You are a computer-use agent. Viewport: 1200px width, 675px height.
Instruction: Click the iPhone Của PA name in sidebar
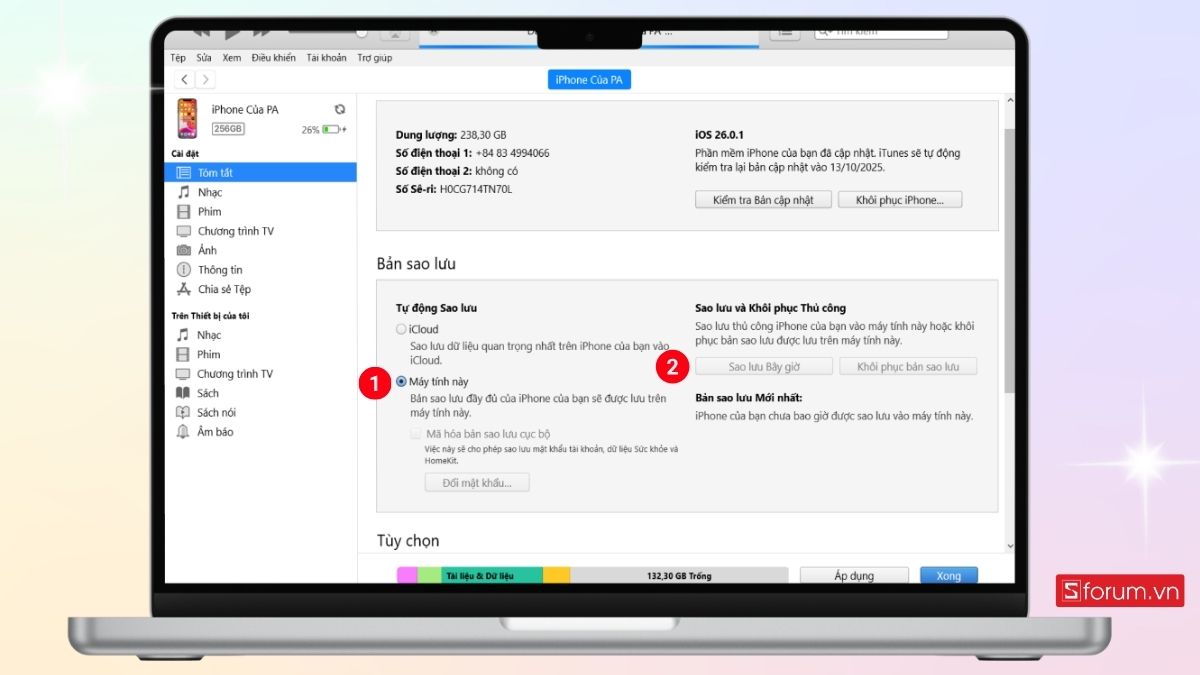(x=245, y=110)
